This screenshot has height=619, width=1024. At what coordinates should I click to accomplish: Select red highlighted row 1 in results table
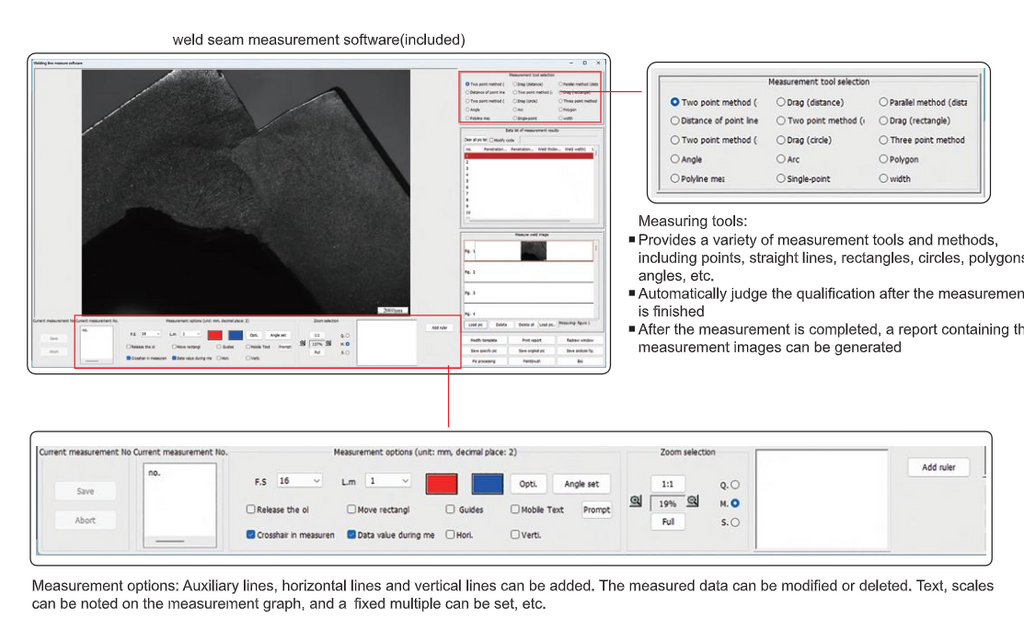click(x=529, y=156)
